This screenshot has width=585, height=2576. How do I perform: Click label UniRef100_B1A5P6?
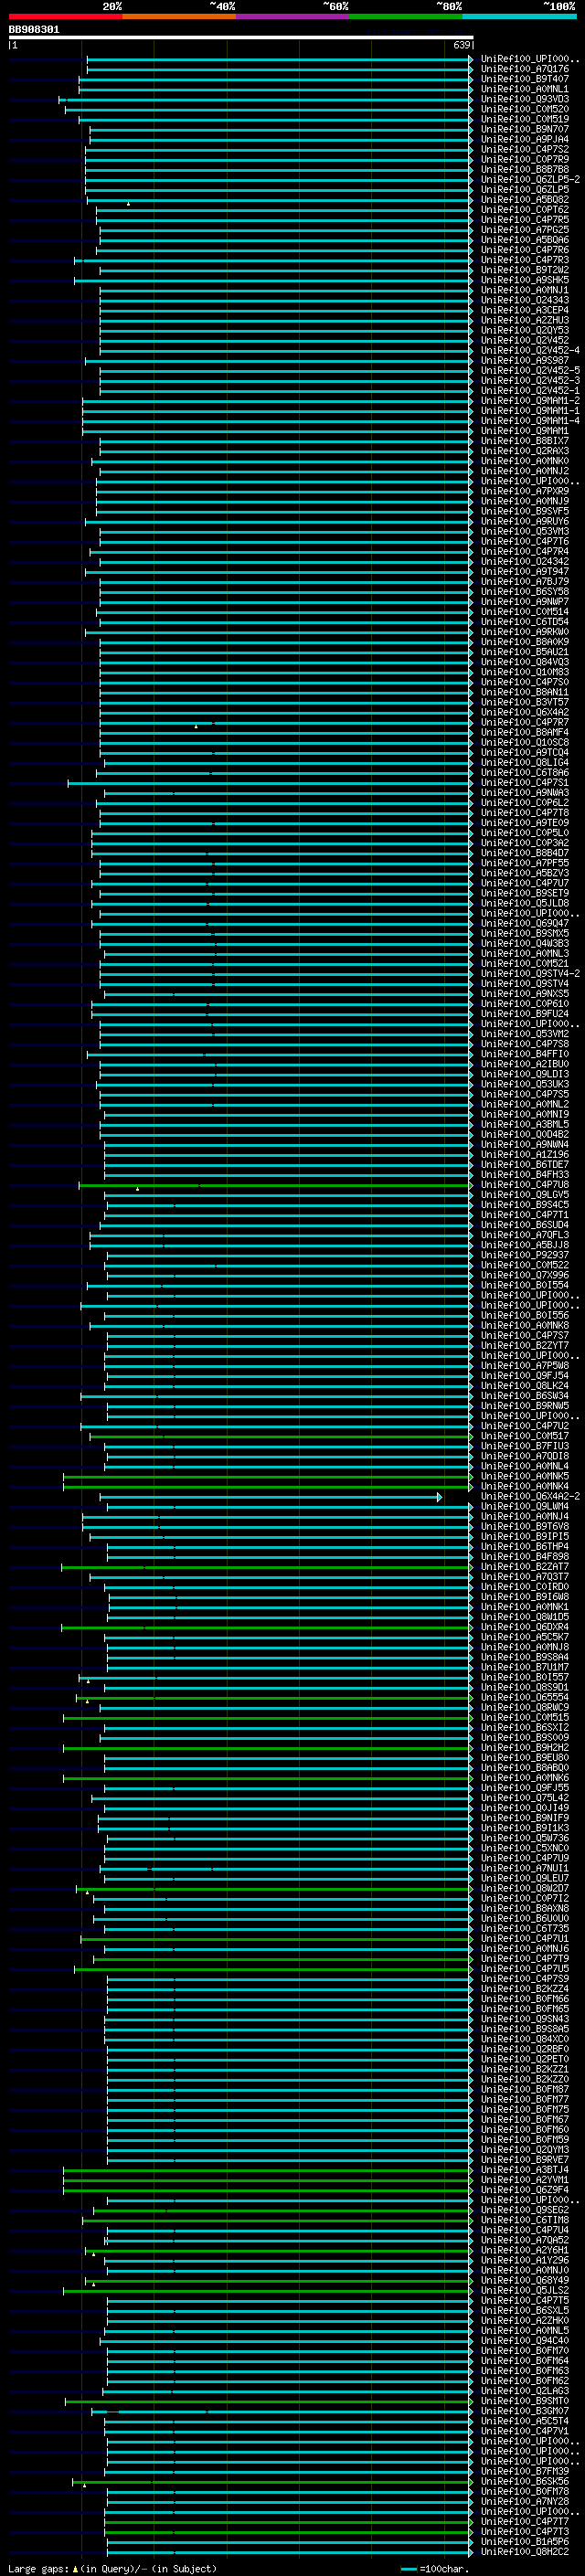(x=524, y=2541)
